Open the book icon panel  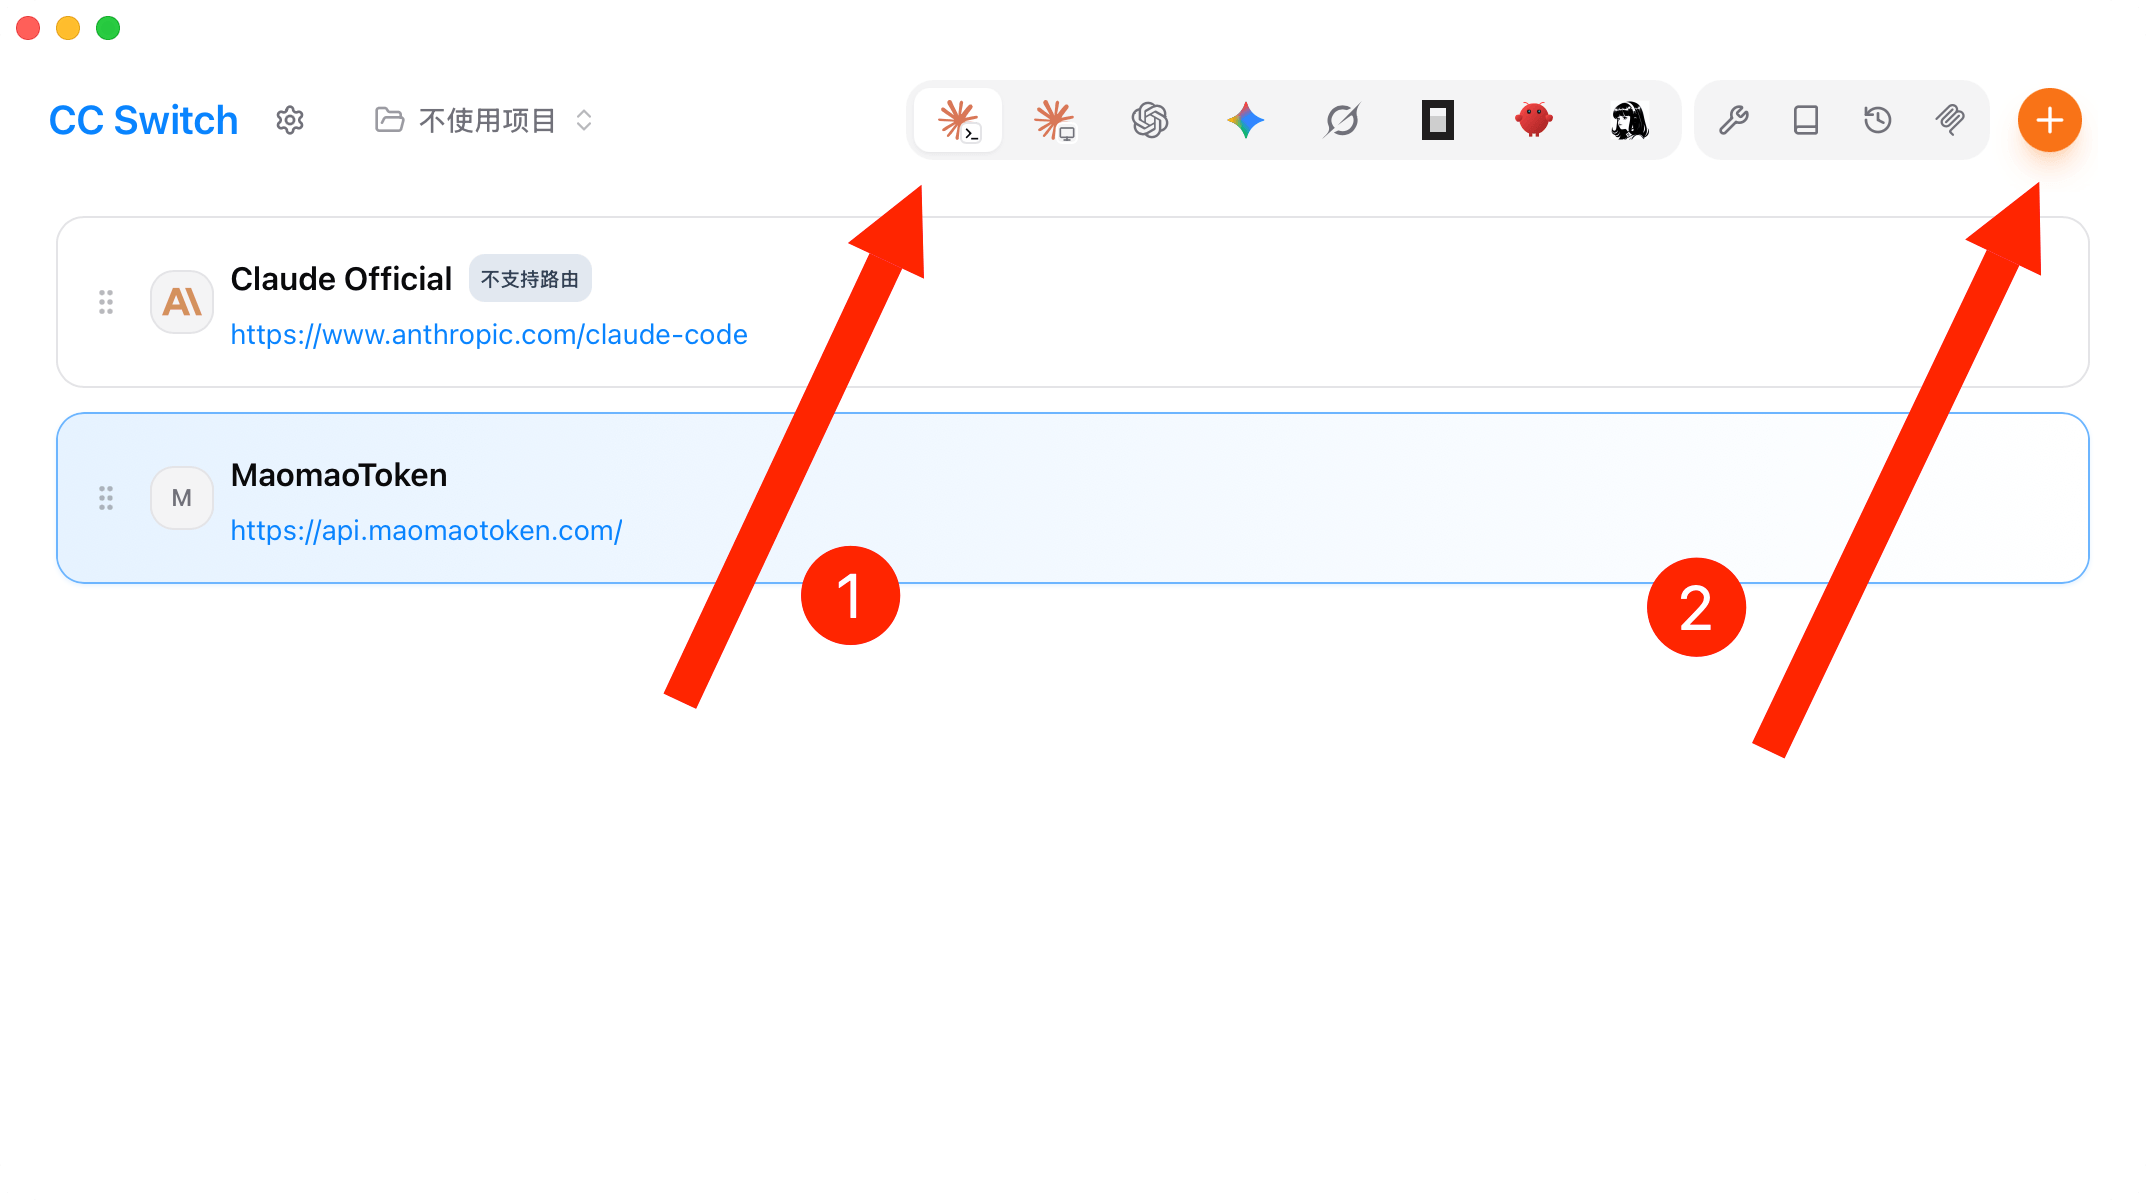tap(1806, 121)
